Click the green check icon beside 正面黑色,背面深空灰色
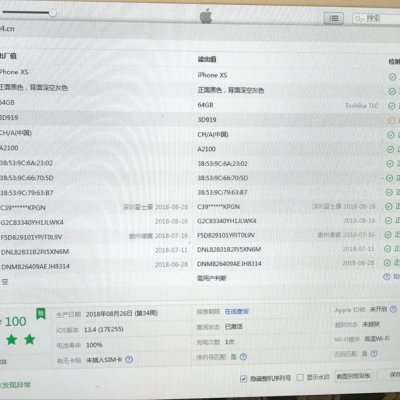This screenshot has height=400, width=400. 392,91
